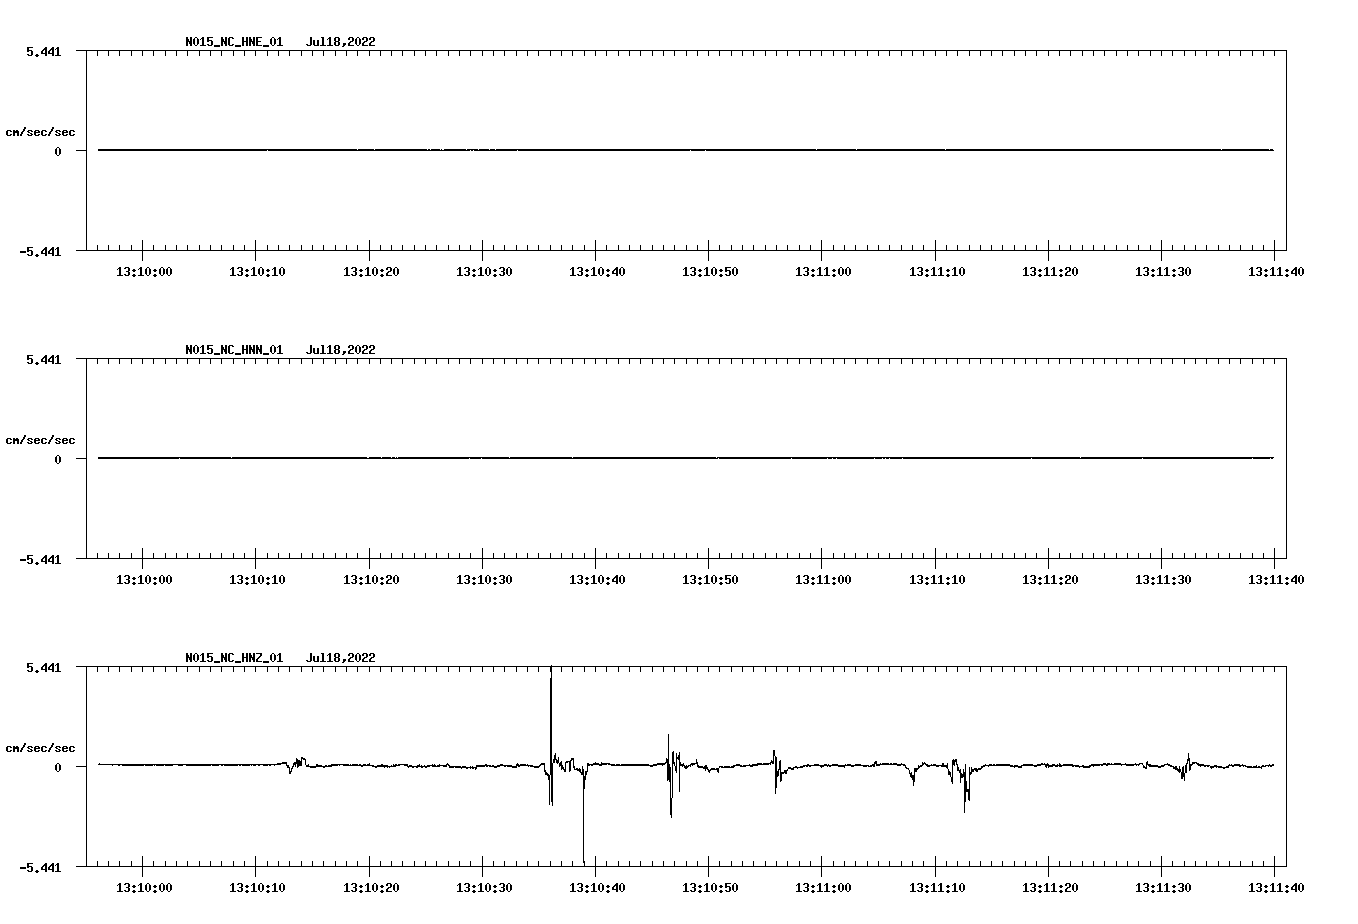Click the 13:10:40 time label under HNN plot

(x=597, y=579)
